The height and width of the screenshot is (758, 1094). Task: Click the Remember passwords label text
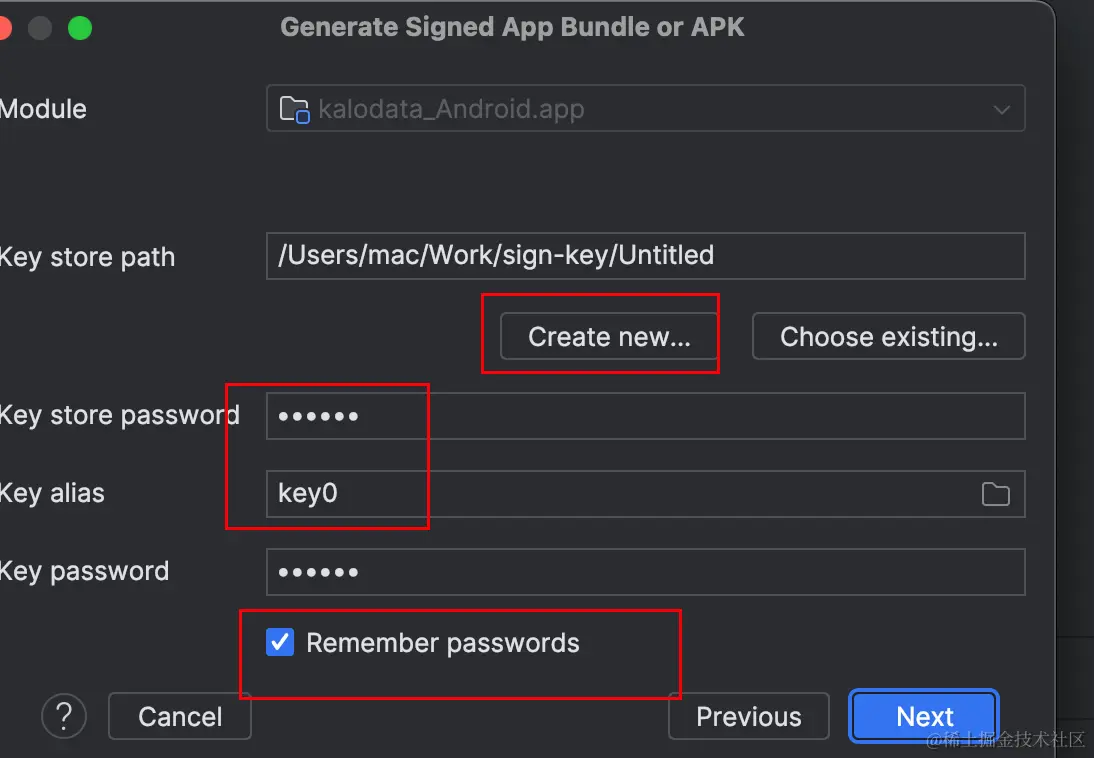click(x=443, y=643)
